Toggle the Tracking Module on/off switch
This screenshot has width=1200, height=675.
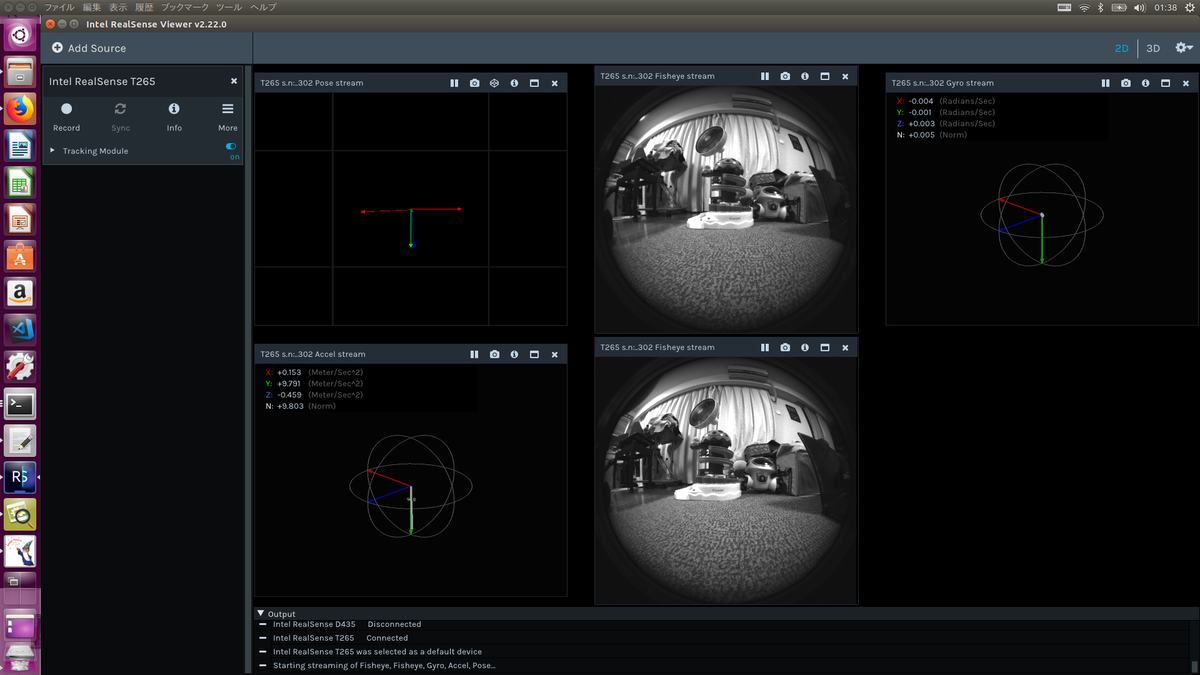(x=231, y=146)
